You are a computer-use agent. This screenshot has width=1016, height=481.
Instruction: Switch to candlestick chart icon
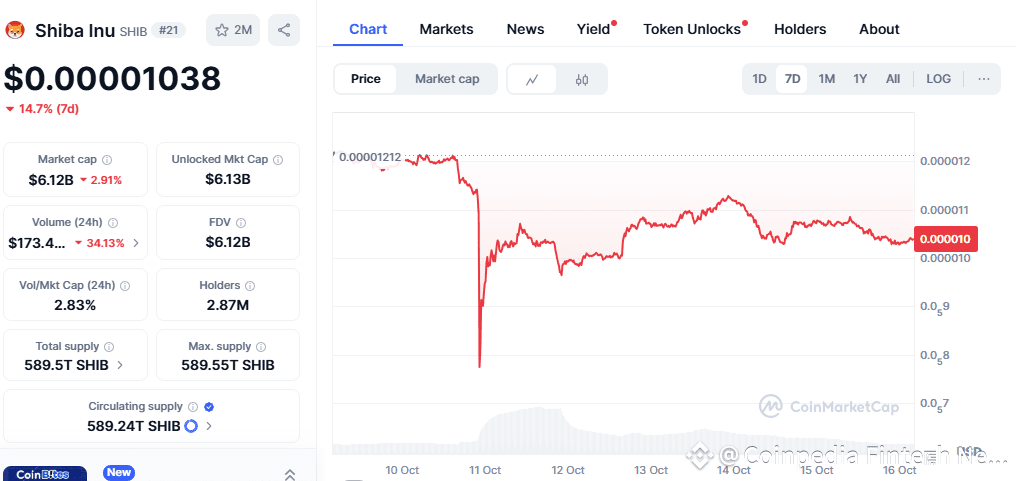(x=582, y=79)
